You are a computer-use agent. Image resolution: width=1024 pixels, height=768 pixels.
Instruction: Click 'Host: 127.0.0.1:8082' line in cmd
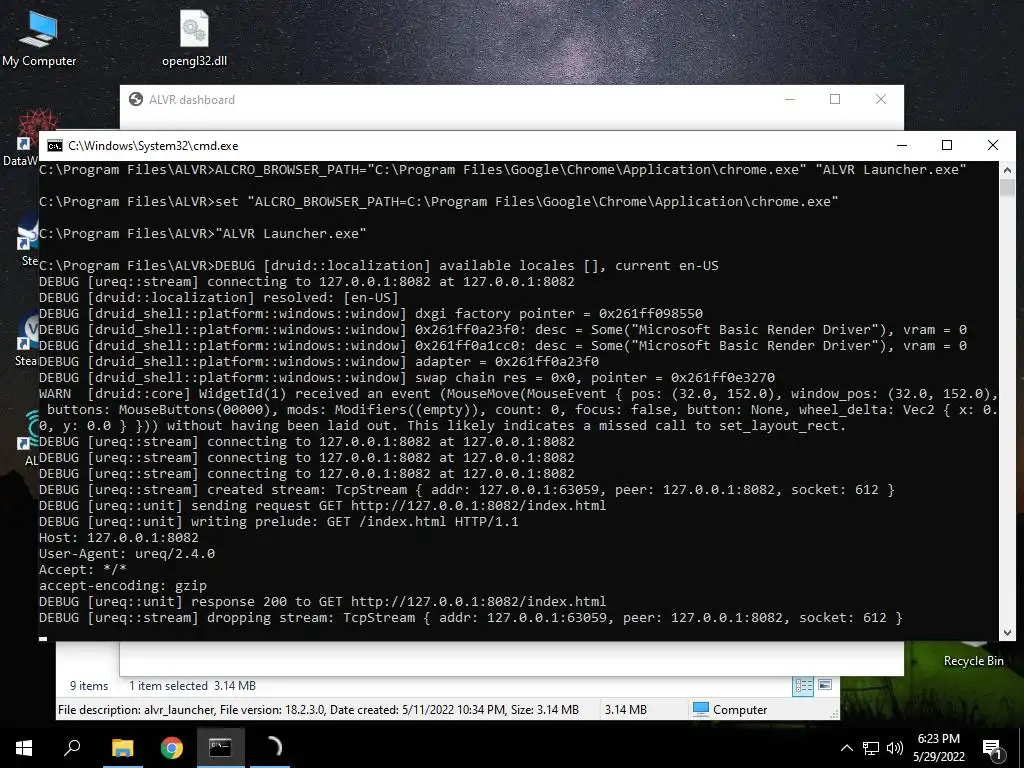119,537
